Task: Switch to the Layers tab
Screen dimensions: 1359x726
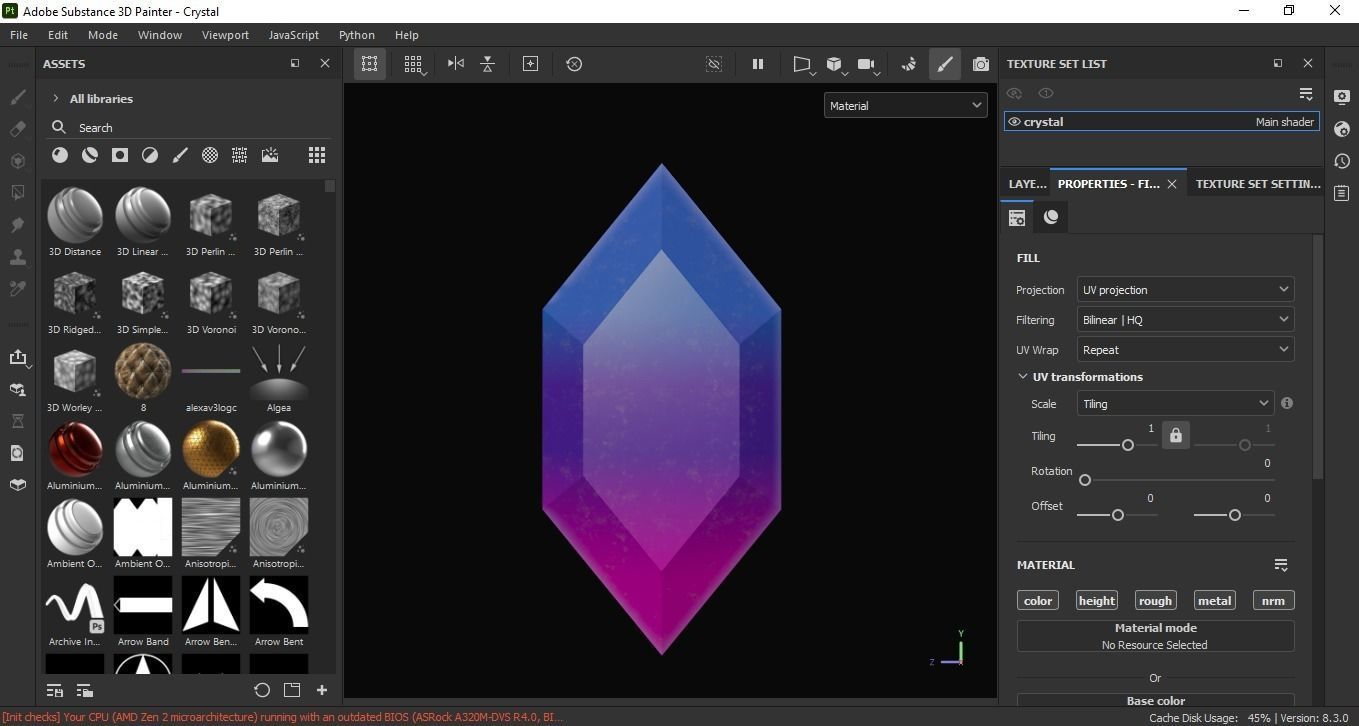Action: click(1027, 184)
